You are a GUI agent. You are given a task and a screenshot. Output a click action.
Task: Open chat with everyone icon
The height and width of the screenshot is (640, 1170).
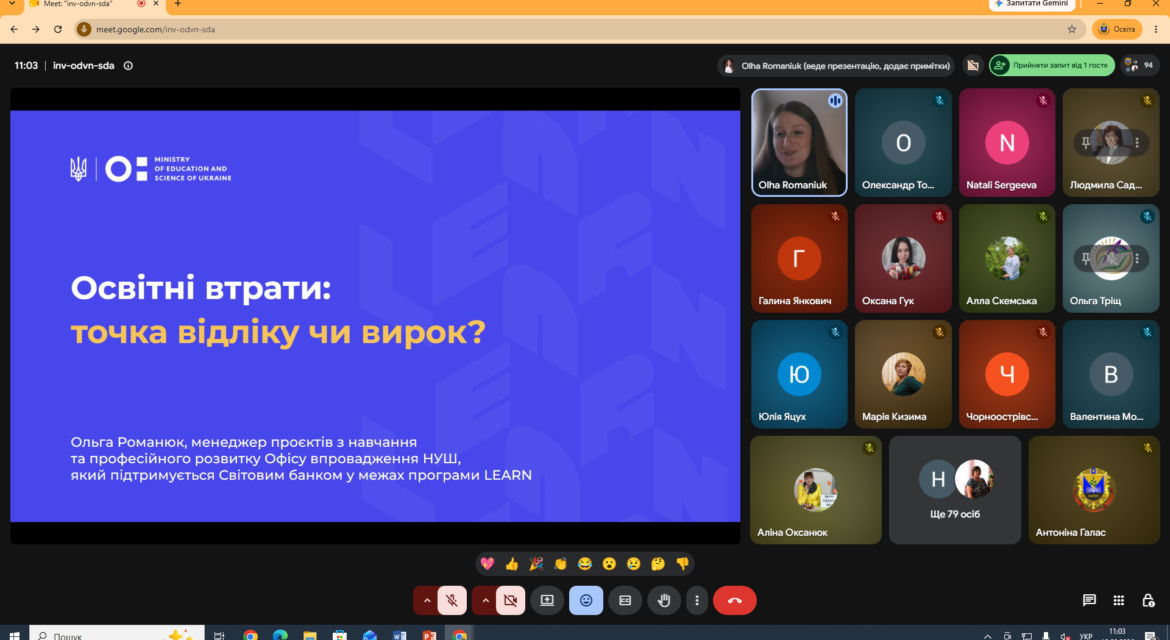(1089, 600)
